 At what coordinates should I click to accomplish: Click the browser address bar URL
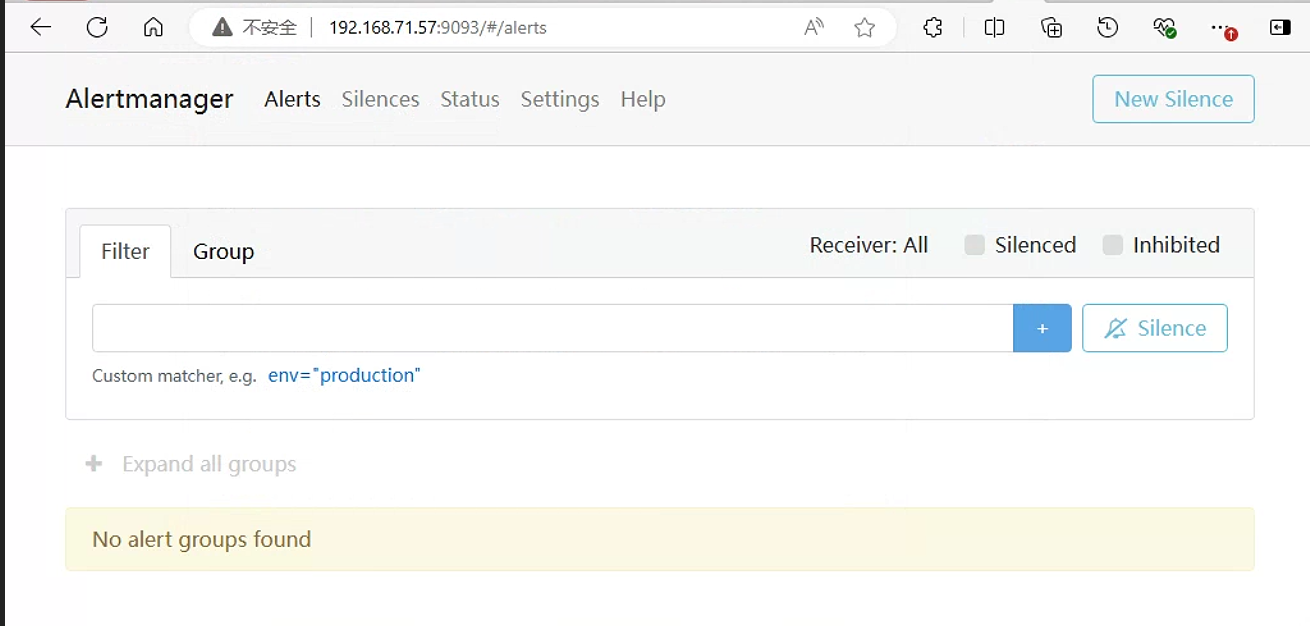click(x=438, y=28)
